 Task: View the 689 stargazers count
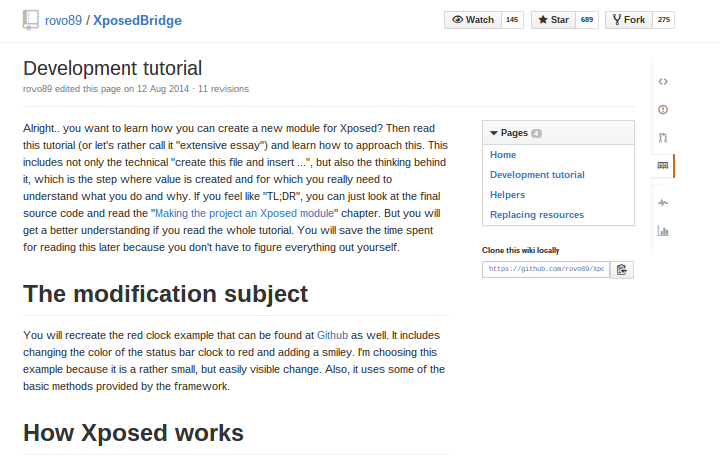(587, 20)
